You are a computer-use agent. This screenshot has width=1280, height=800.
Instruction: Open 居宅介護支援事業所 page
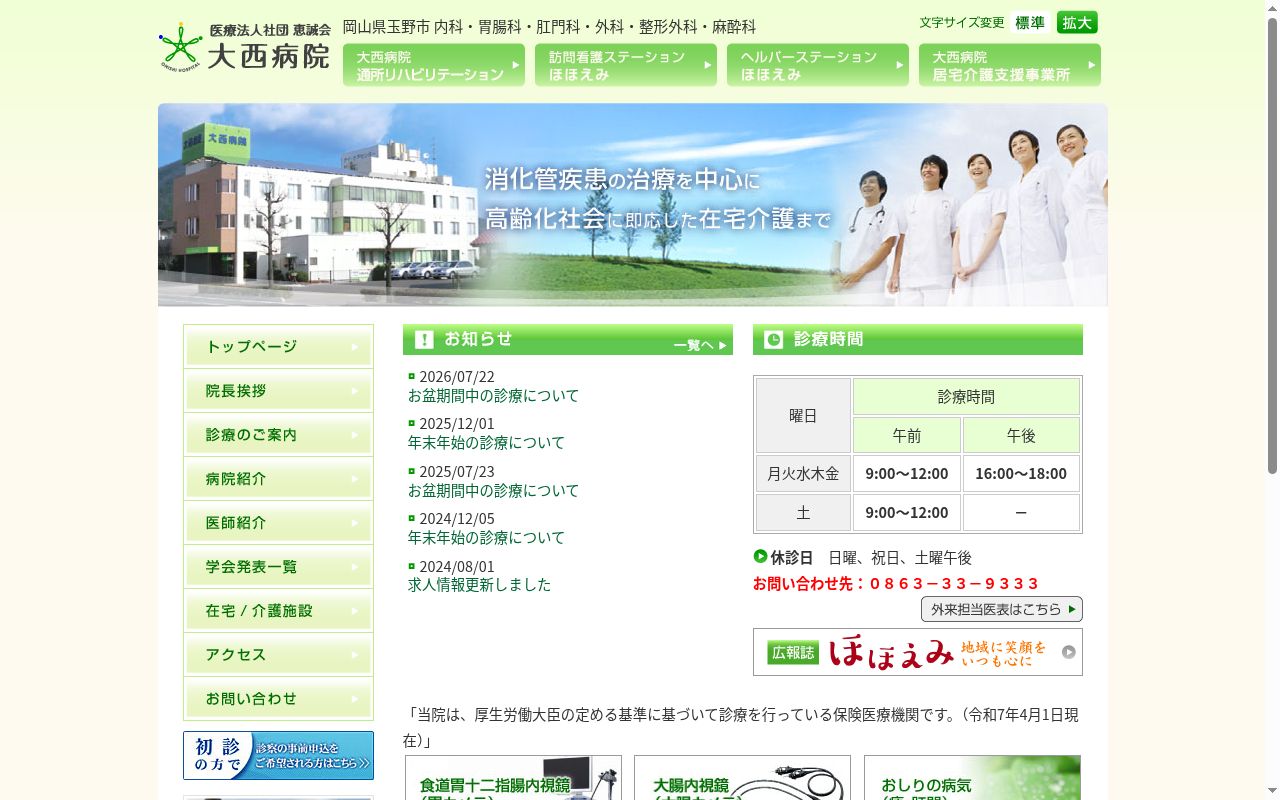pyautogui.click(x=1010, y=65)
